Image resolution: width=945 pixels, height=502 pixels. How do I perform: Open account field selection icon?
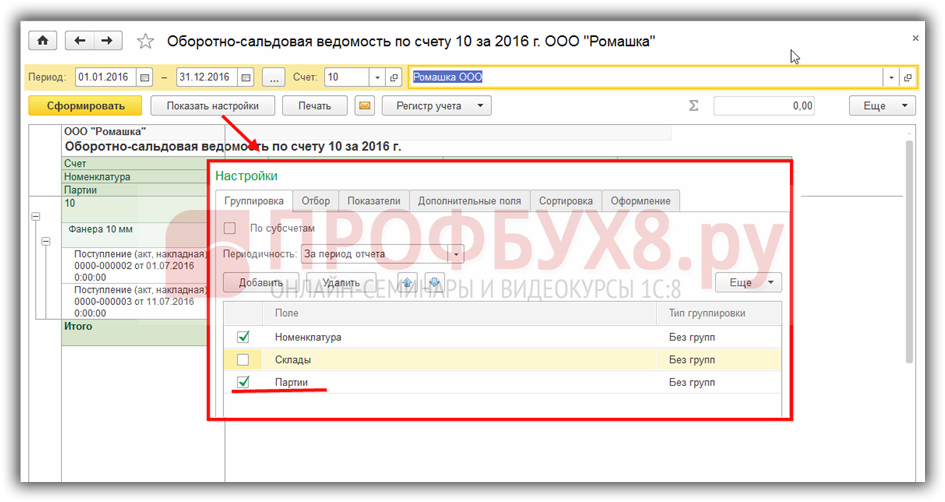tap(394, 78)
